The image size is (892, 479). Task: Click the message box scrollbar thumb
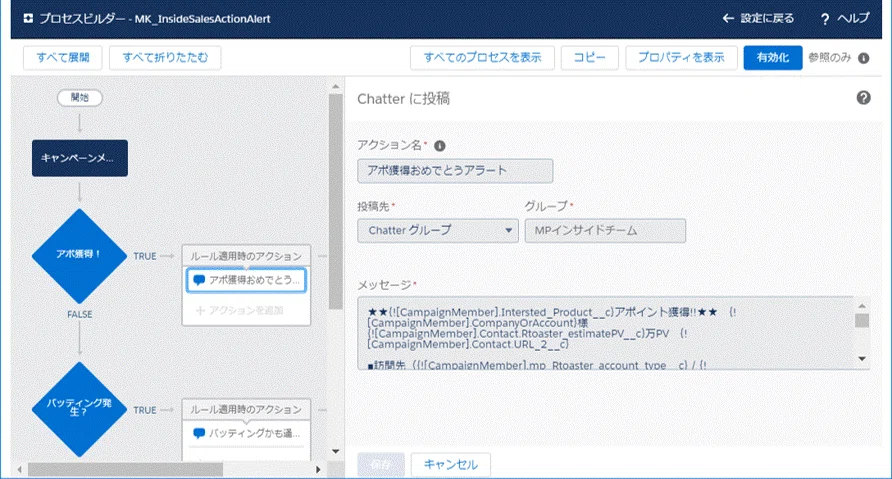tap(862, 321)
